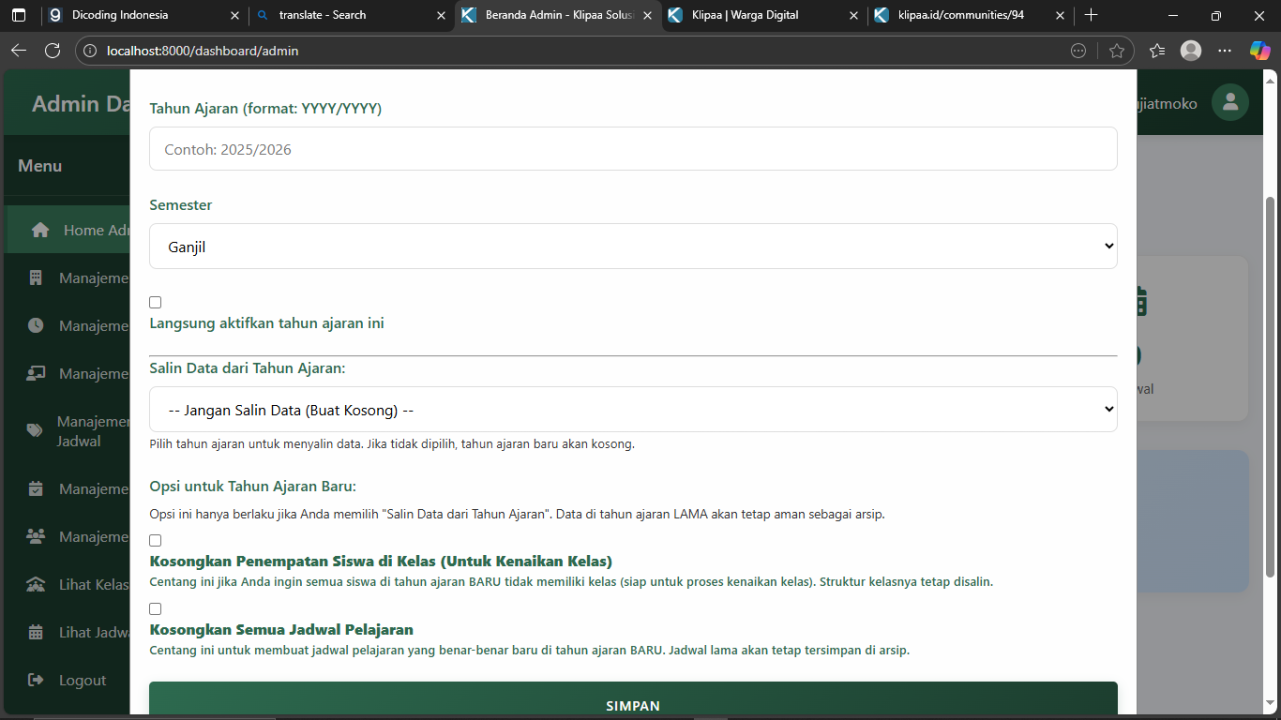Screen dimensions: 1281x720
Task: Open a new browser tab
Action: [1091, 15]
